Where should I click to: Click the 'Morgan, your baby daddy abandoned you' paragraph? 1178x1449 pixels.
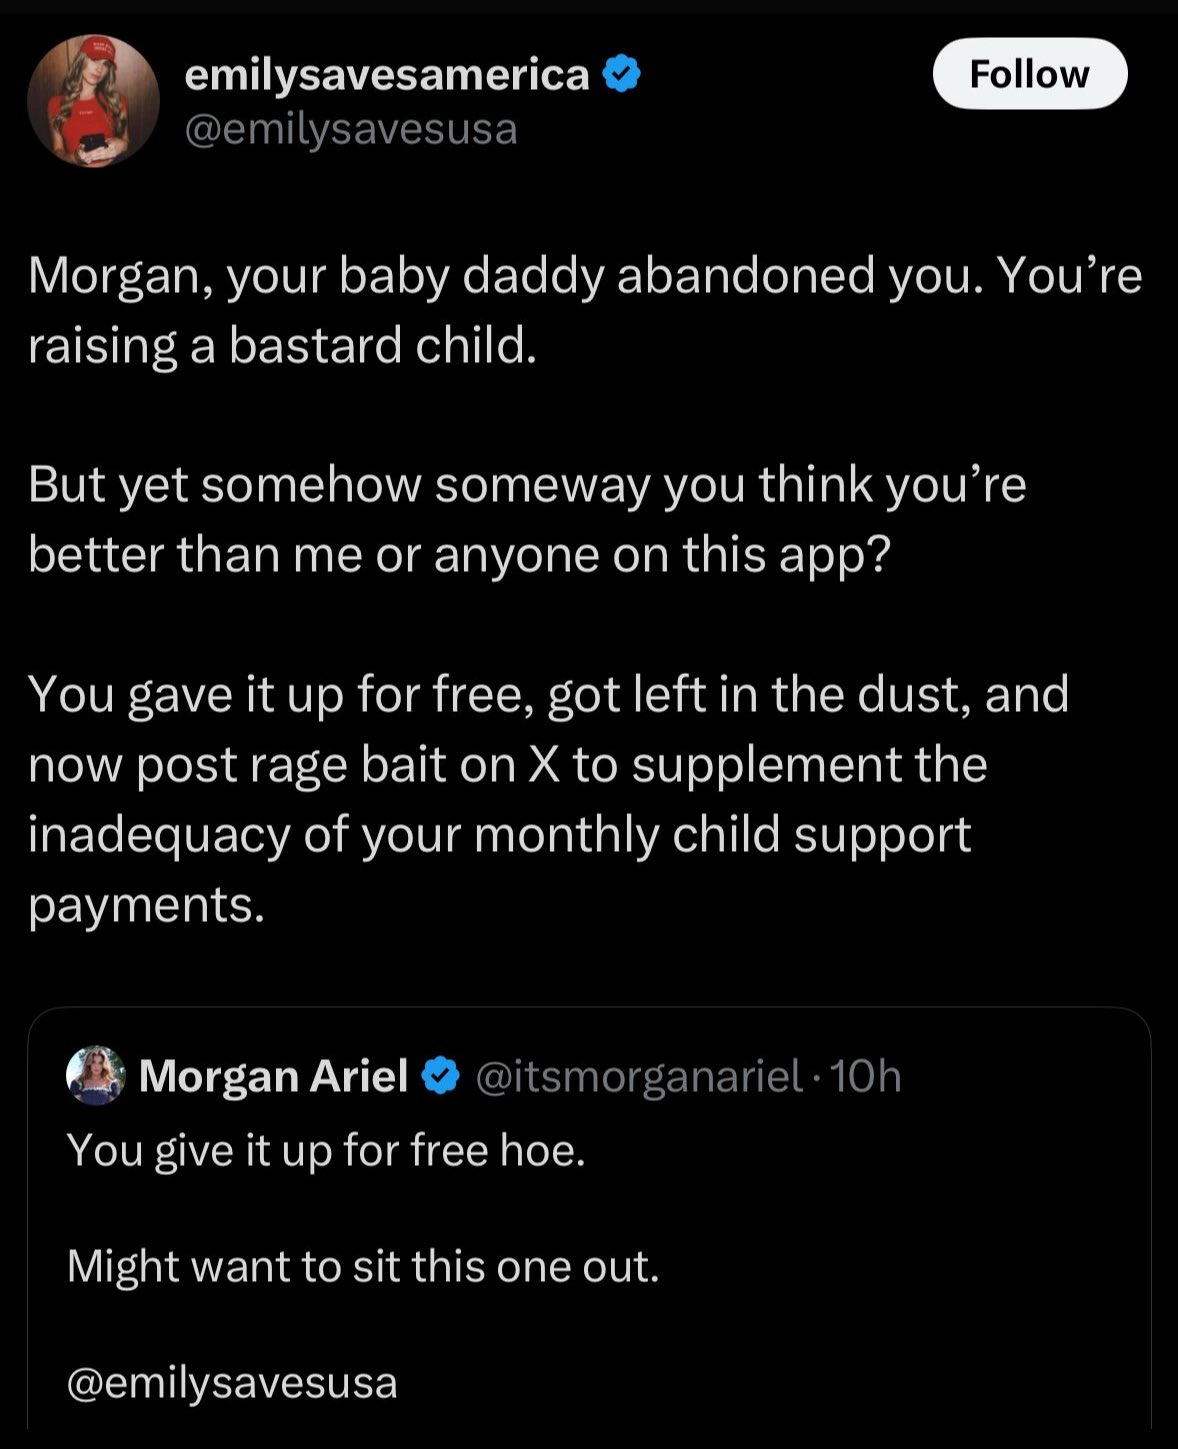[584, 276]
